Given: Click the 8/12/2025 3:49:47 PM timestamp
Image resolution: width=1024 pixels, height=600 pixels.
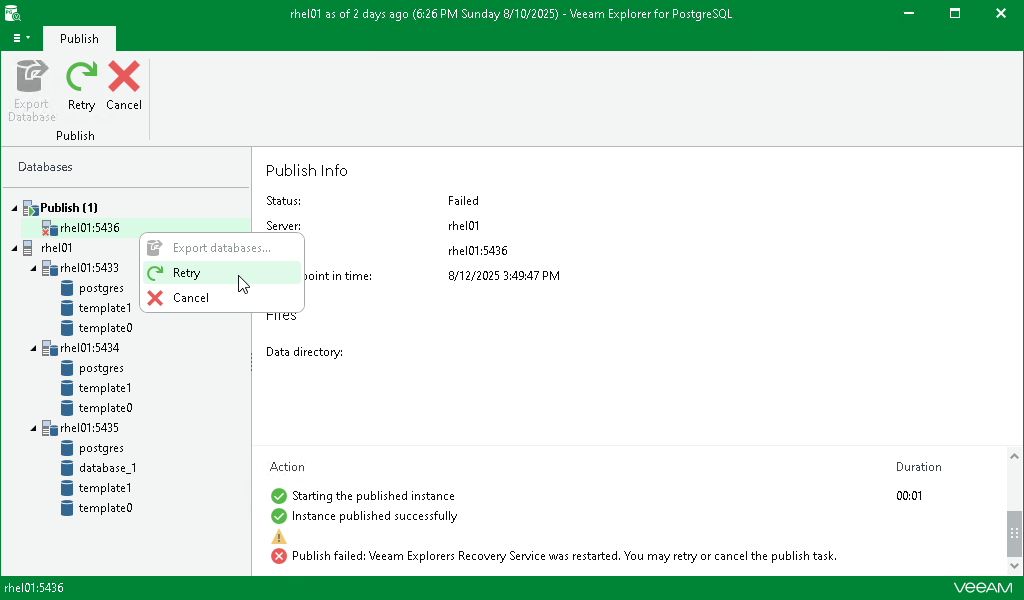Looking at the screenshot, I should tap(504, 276).
